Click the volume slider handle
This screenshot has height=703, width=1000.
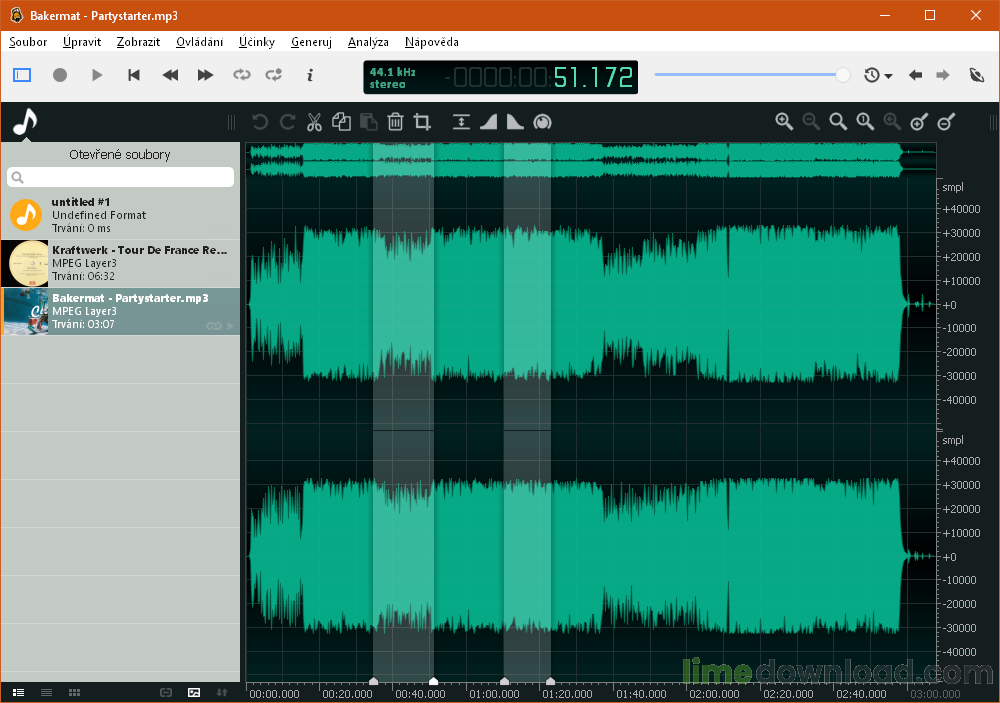coord(843,75)
